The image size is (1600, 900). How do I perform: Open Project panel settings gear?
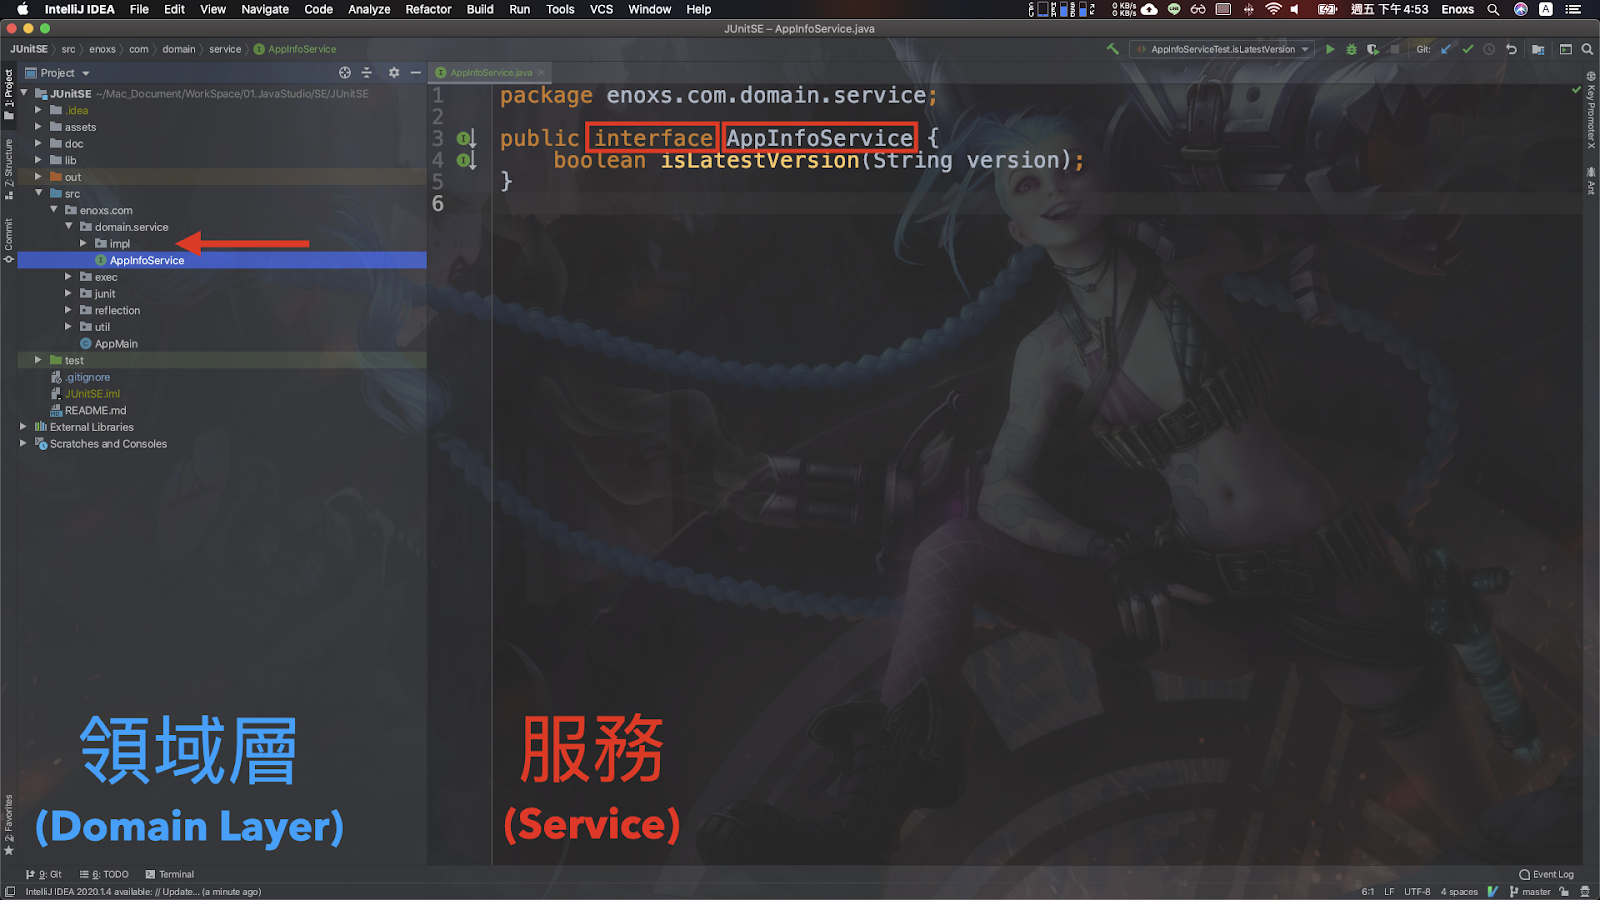tap(394, 73)
